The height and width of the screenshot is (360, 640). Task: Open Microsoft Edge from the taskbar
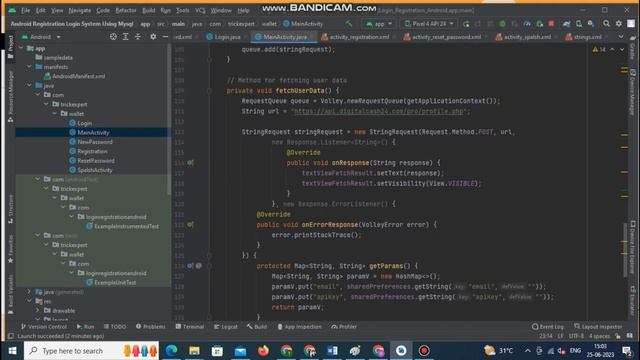[x=171, y=351]
